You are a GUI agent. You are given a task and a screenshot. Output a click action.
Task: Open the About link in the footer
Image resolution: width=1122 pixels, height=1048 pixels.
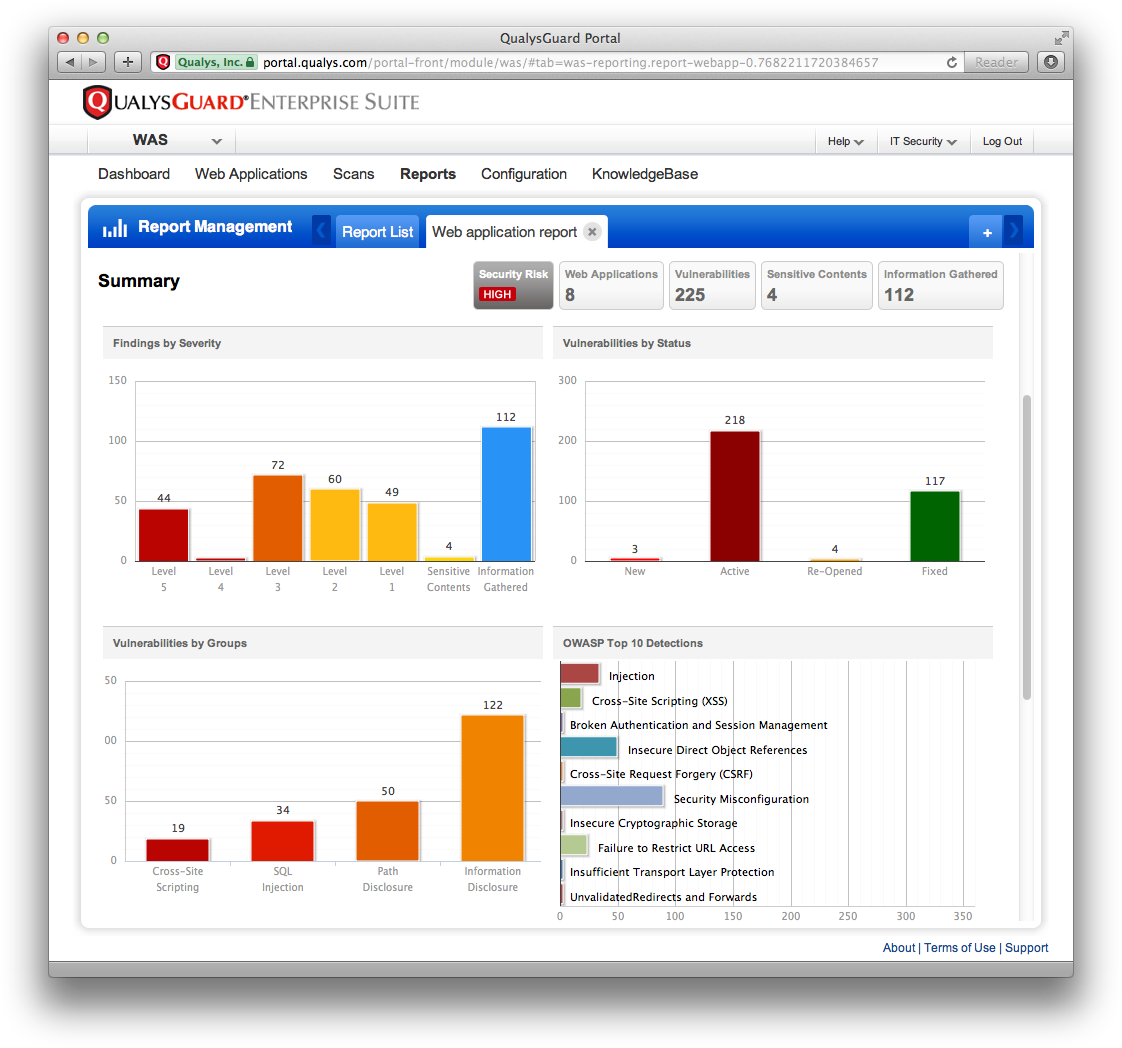pos(899,947)
